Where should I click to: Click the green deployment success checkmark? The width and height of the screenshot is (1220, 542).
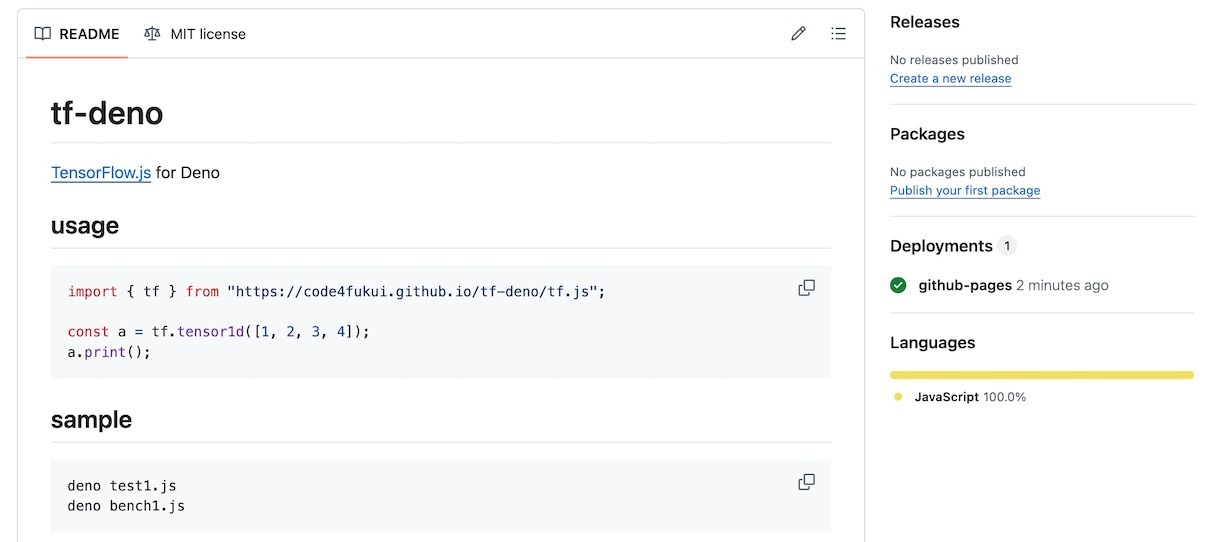pyautogui.click(x=899, y=285)
